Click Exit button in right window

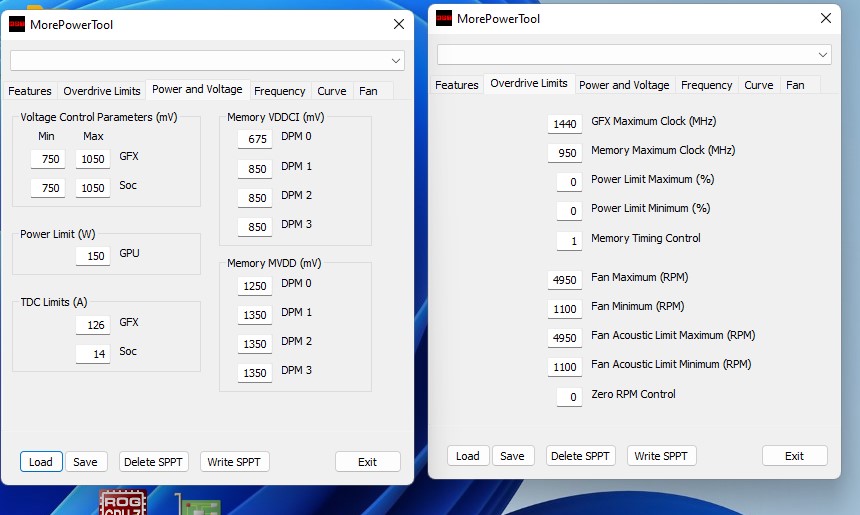click(794, 456)
